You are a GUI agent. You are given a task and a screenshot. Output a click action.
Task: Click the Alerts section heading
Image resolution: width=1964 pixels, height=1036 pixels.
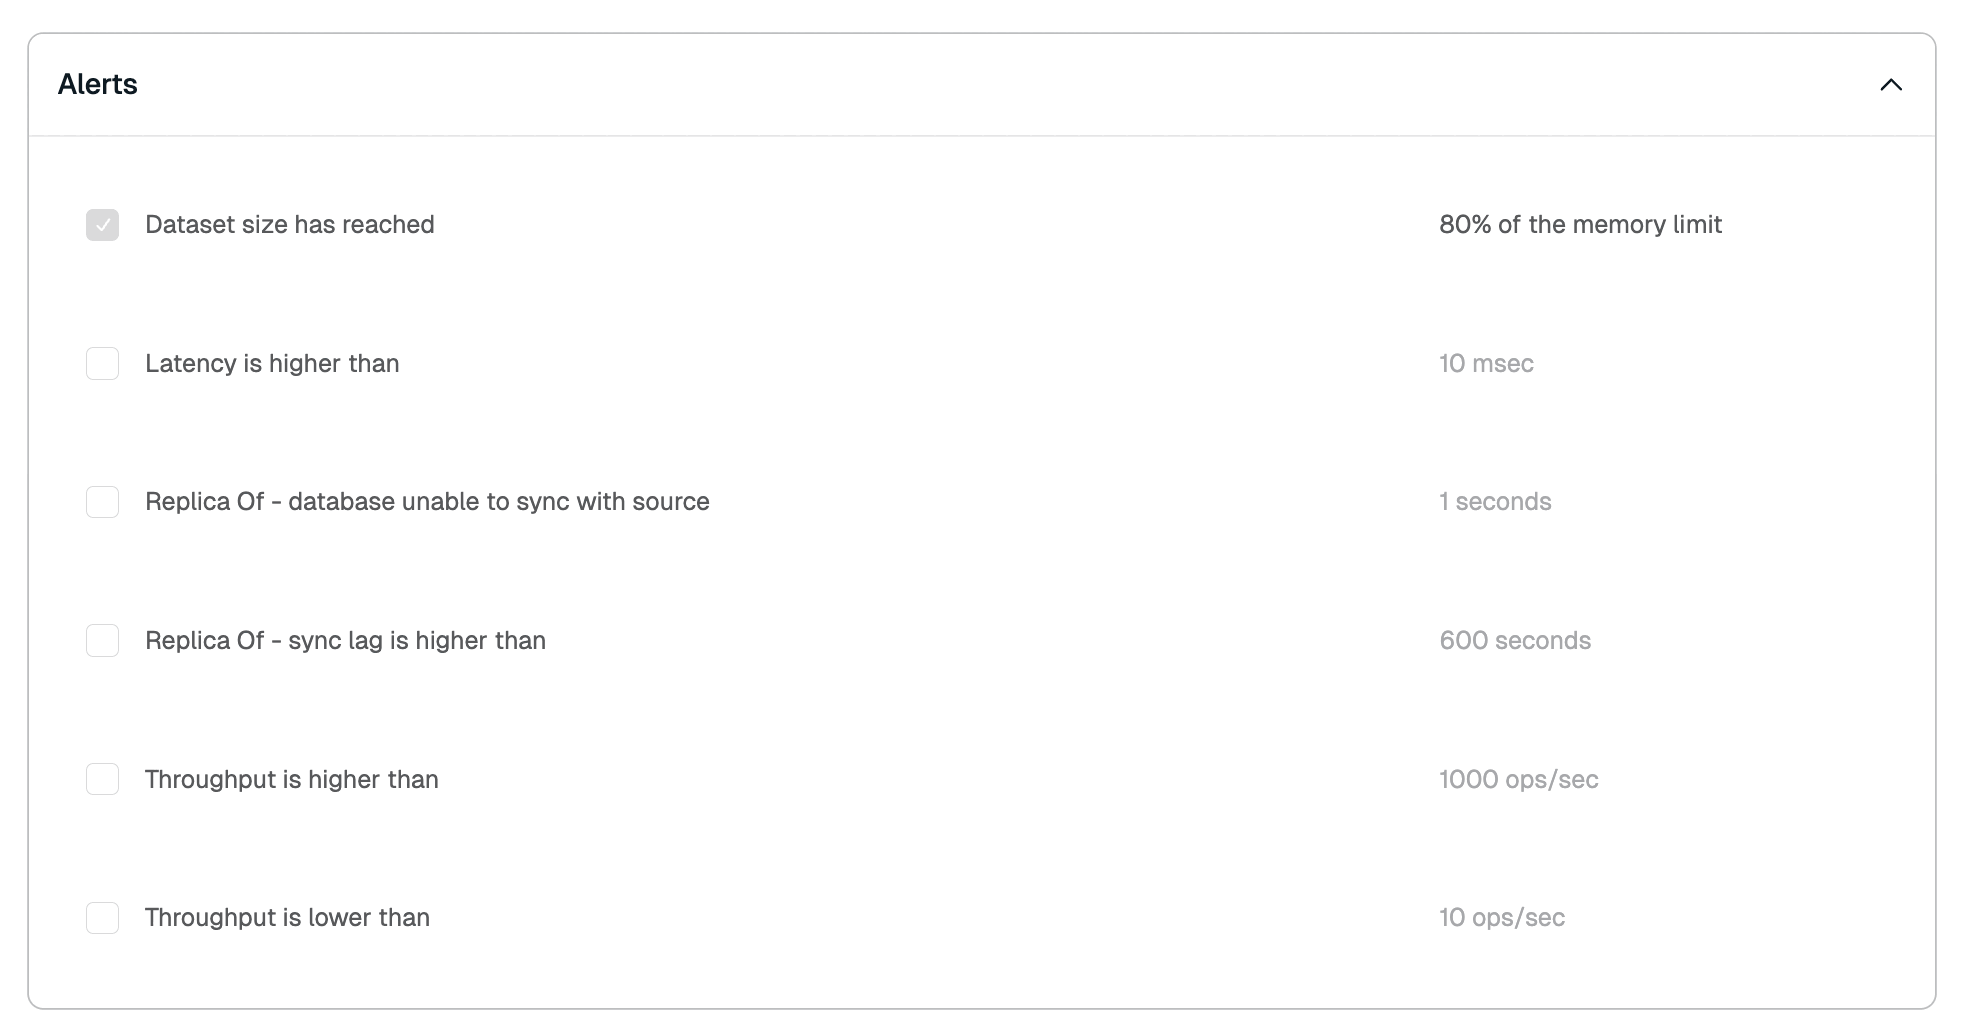(98, 85)
